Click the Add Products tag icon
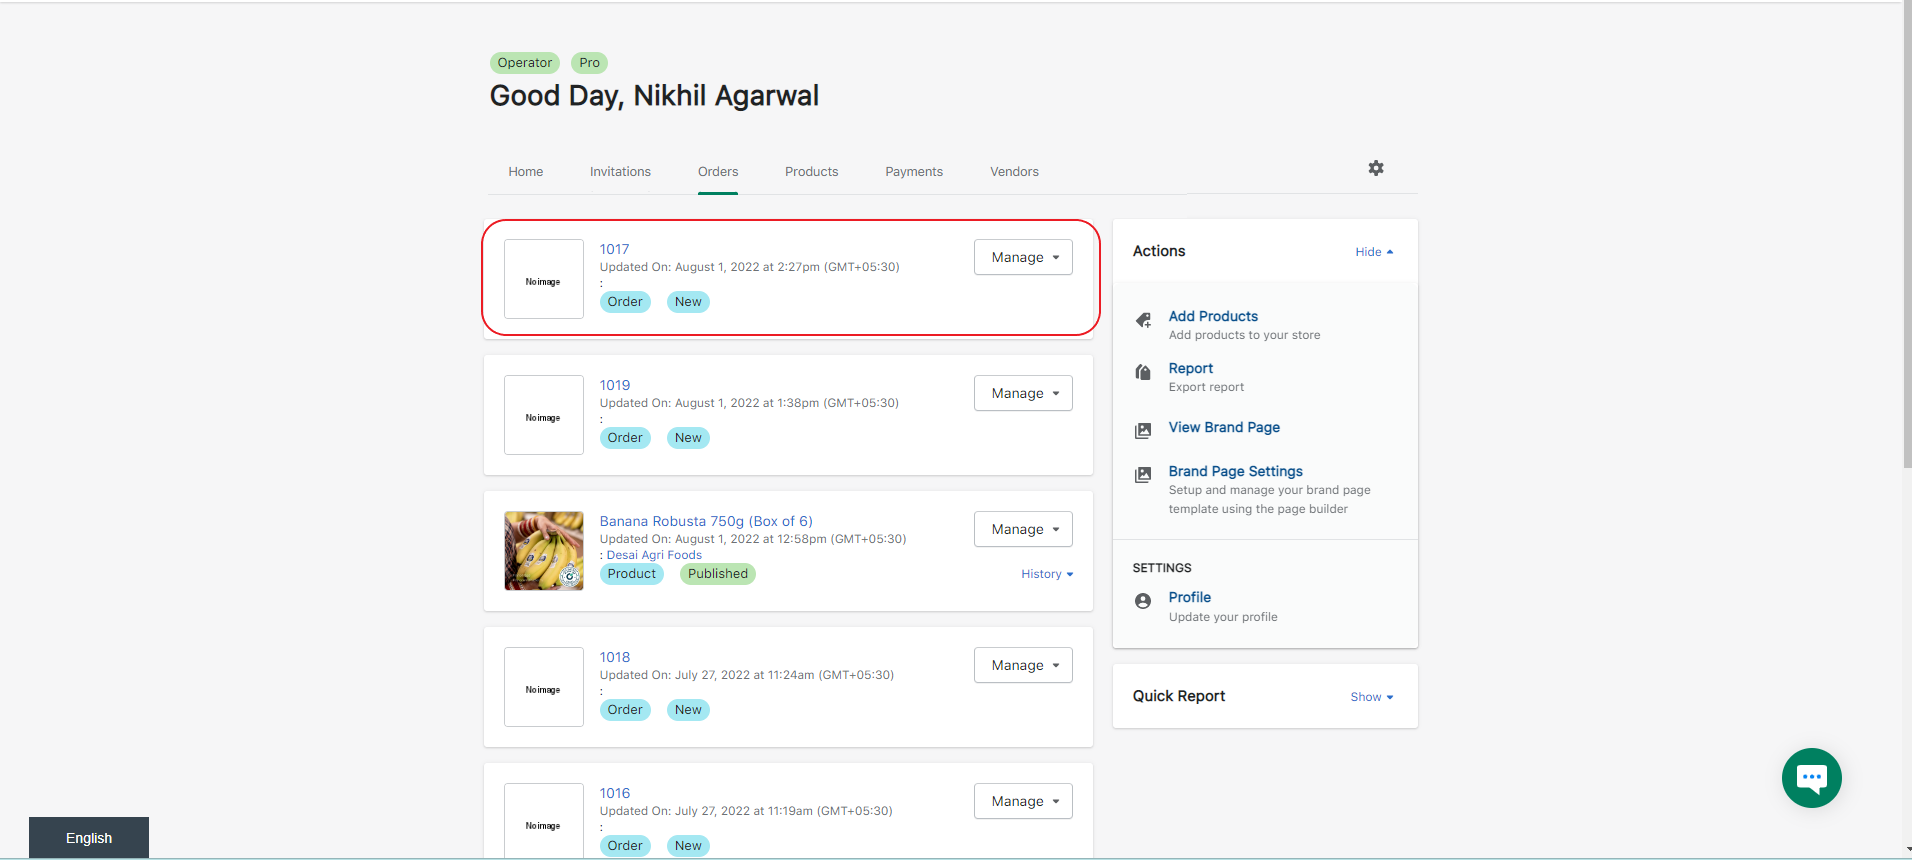The width and height of the screenshot is (1912, 860). click(1143, 320)
